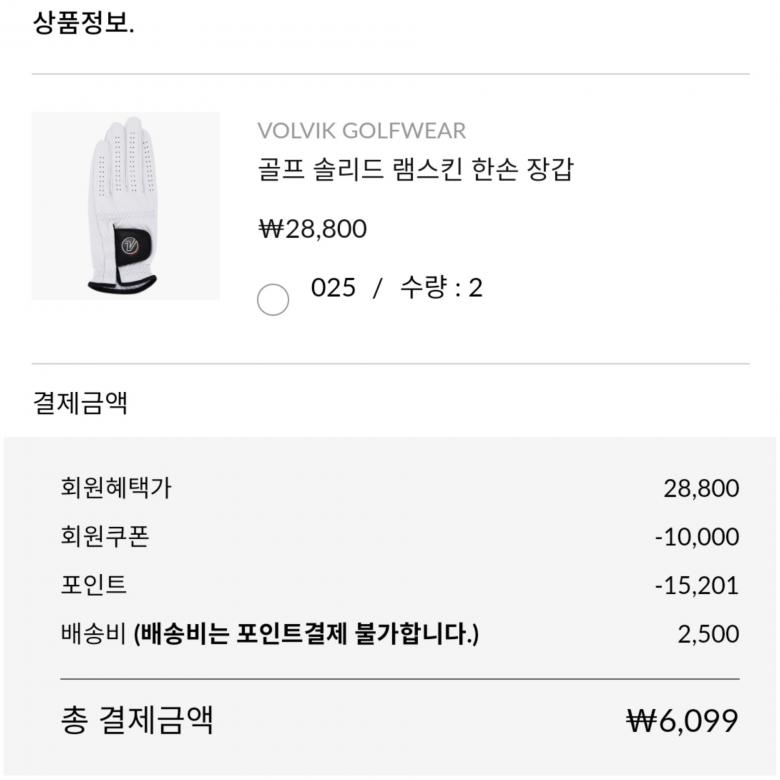Select the 회원쿠폰 row label
The height and width of the screenshot is (780, 780).
pyautogui.click(x=105, y=536)
